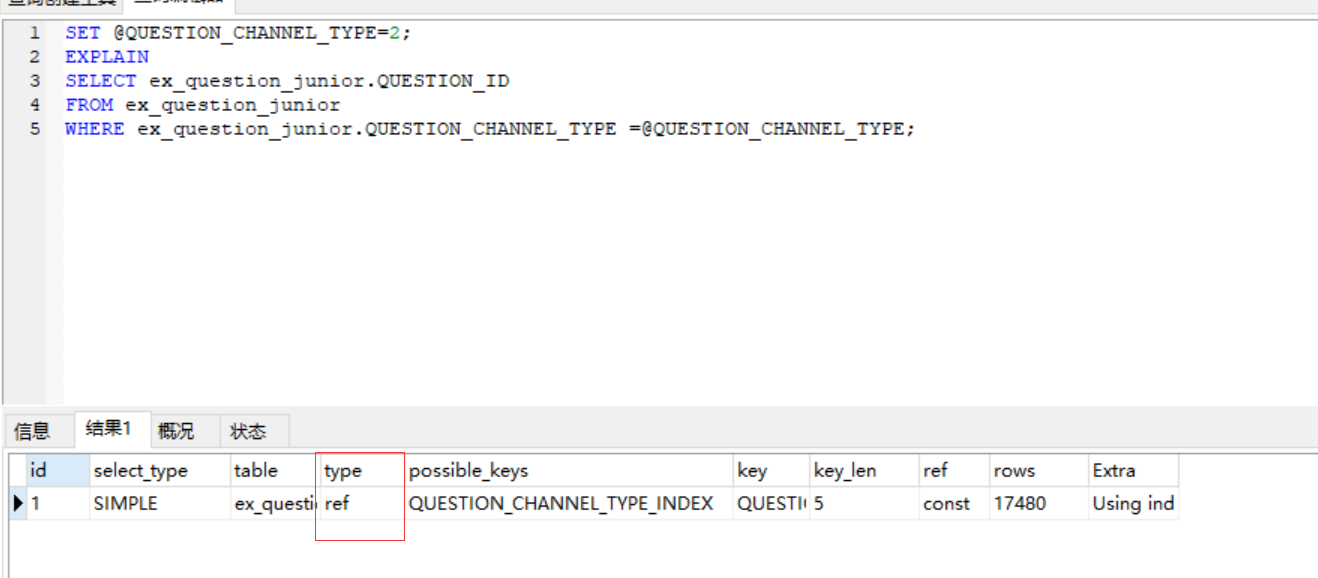Click the id column header
Image resolution: width=1318 pixels, height=578 pixels.
(57, 470)
